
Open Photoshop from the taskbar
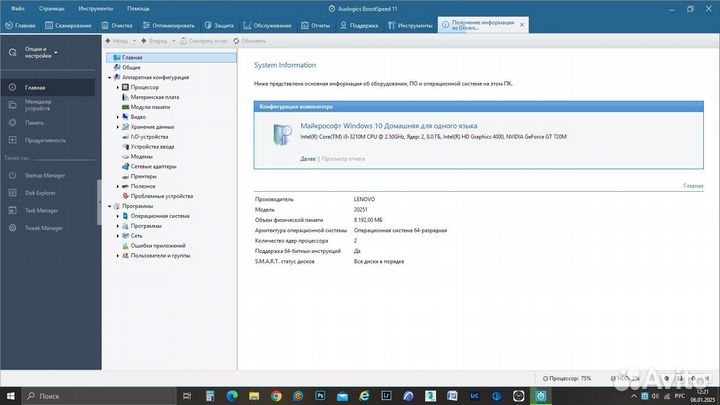(320, 396)
